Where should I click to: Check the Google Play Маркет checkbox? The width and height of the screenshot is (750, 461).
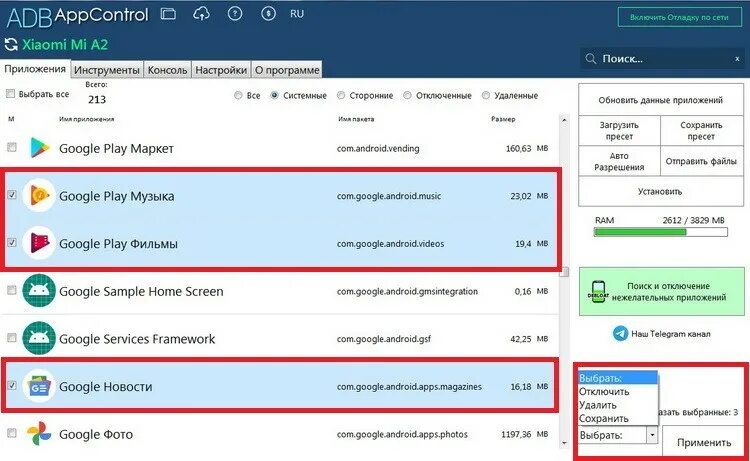[11, 147]
